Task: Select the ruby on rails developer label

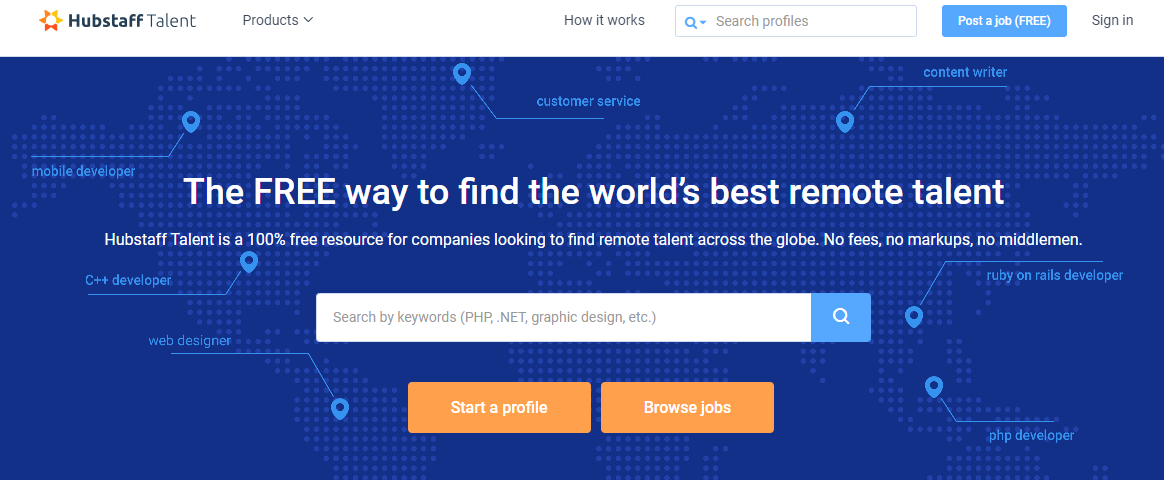Action: [x=1055, y=275]
